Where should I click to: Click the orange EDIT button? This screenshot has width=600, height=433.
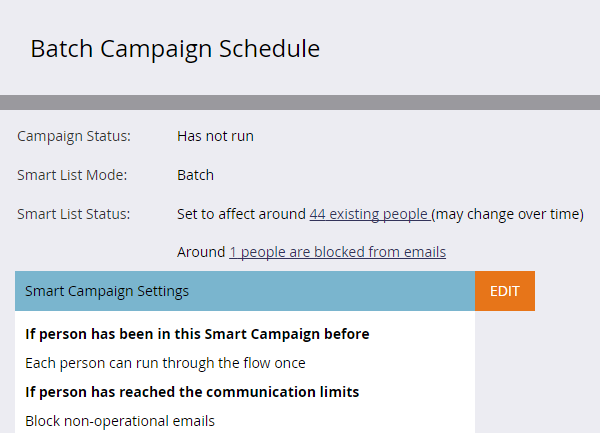[x=505, y=291]
